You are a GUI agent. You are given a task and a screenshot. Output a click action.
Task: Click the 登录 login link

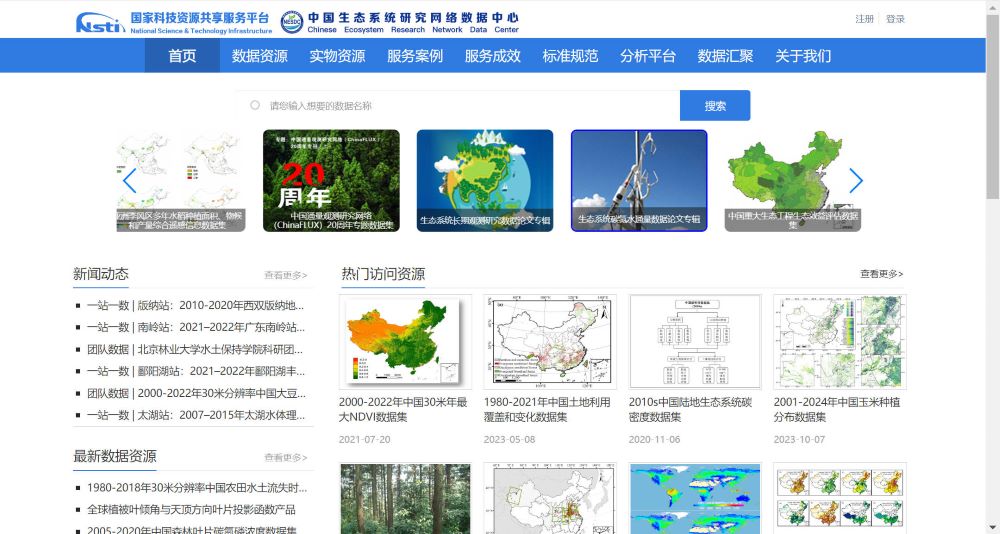[x=895, y=19]
